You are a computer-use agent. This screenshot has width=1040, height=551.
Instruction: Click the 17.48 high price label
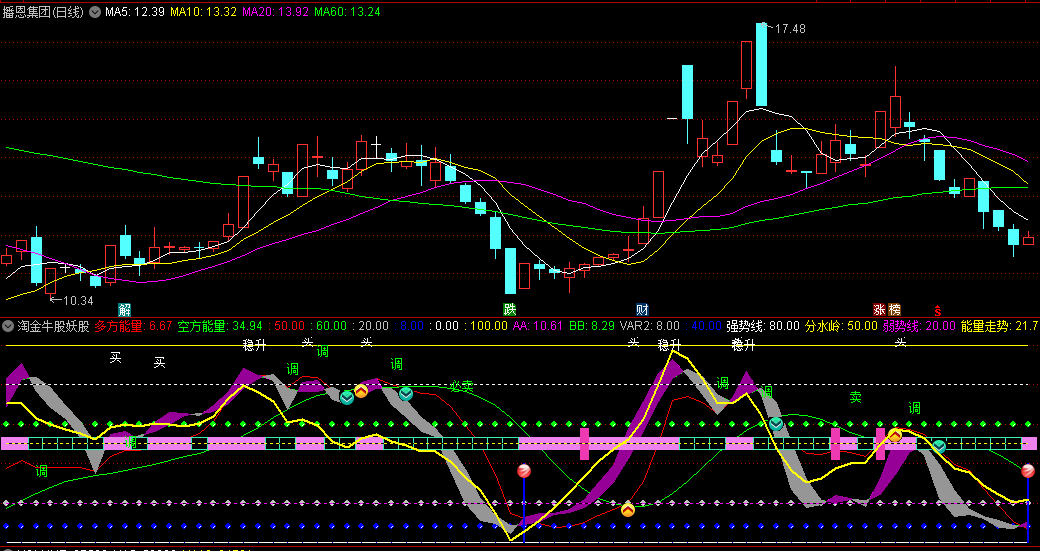tap(789, 29)
